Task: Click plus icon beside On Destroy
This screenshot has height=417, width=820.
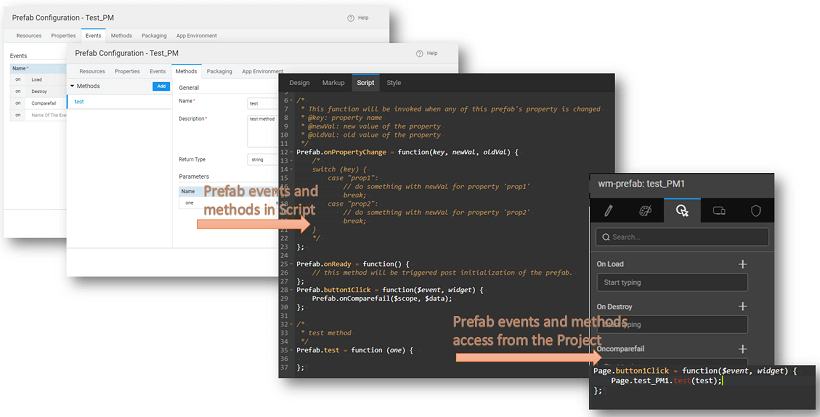Action: pos(742,306)
